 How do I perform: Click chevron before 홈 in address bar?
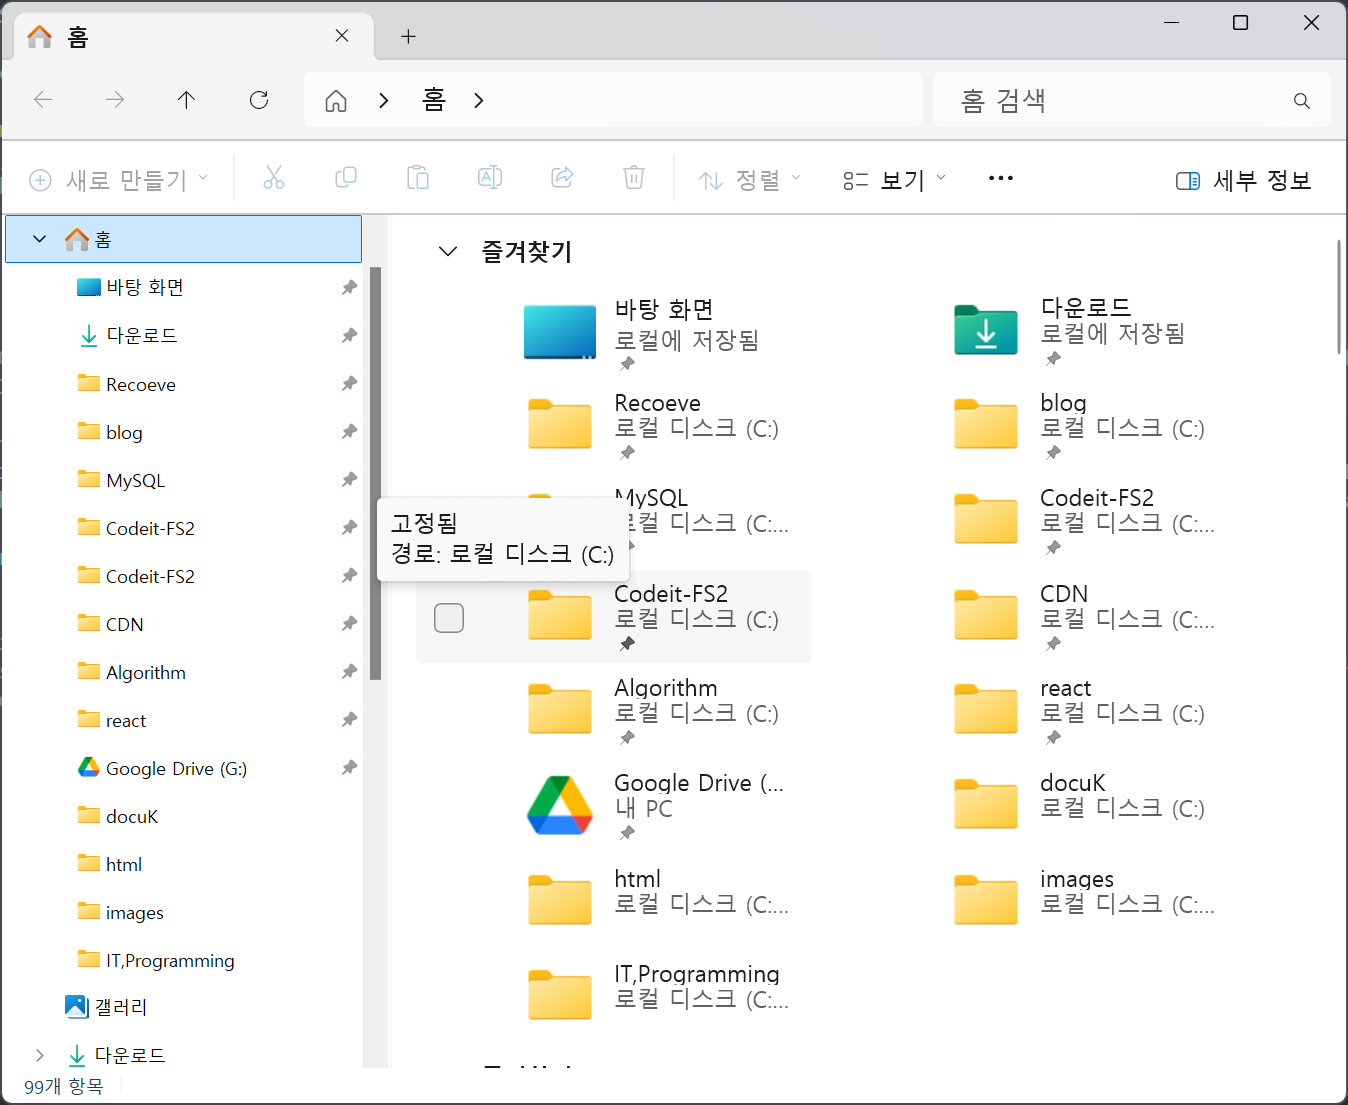click(384, 101)
